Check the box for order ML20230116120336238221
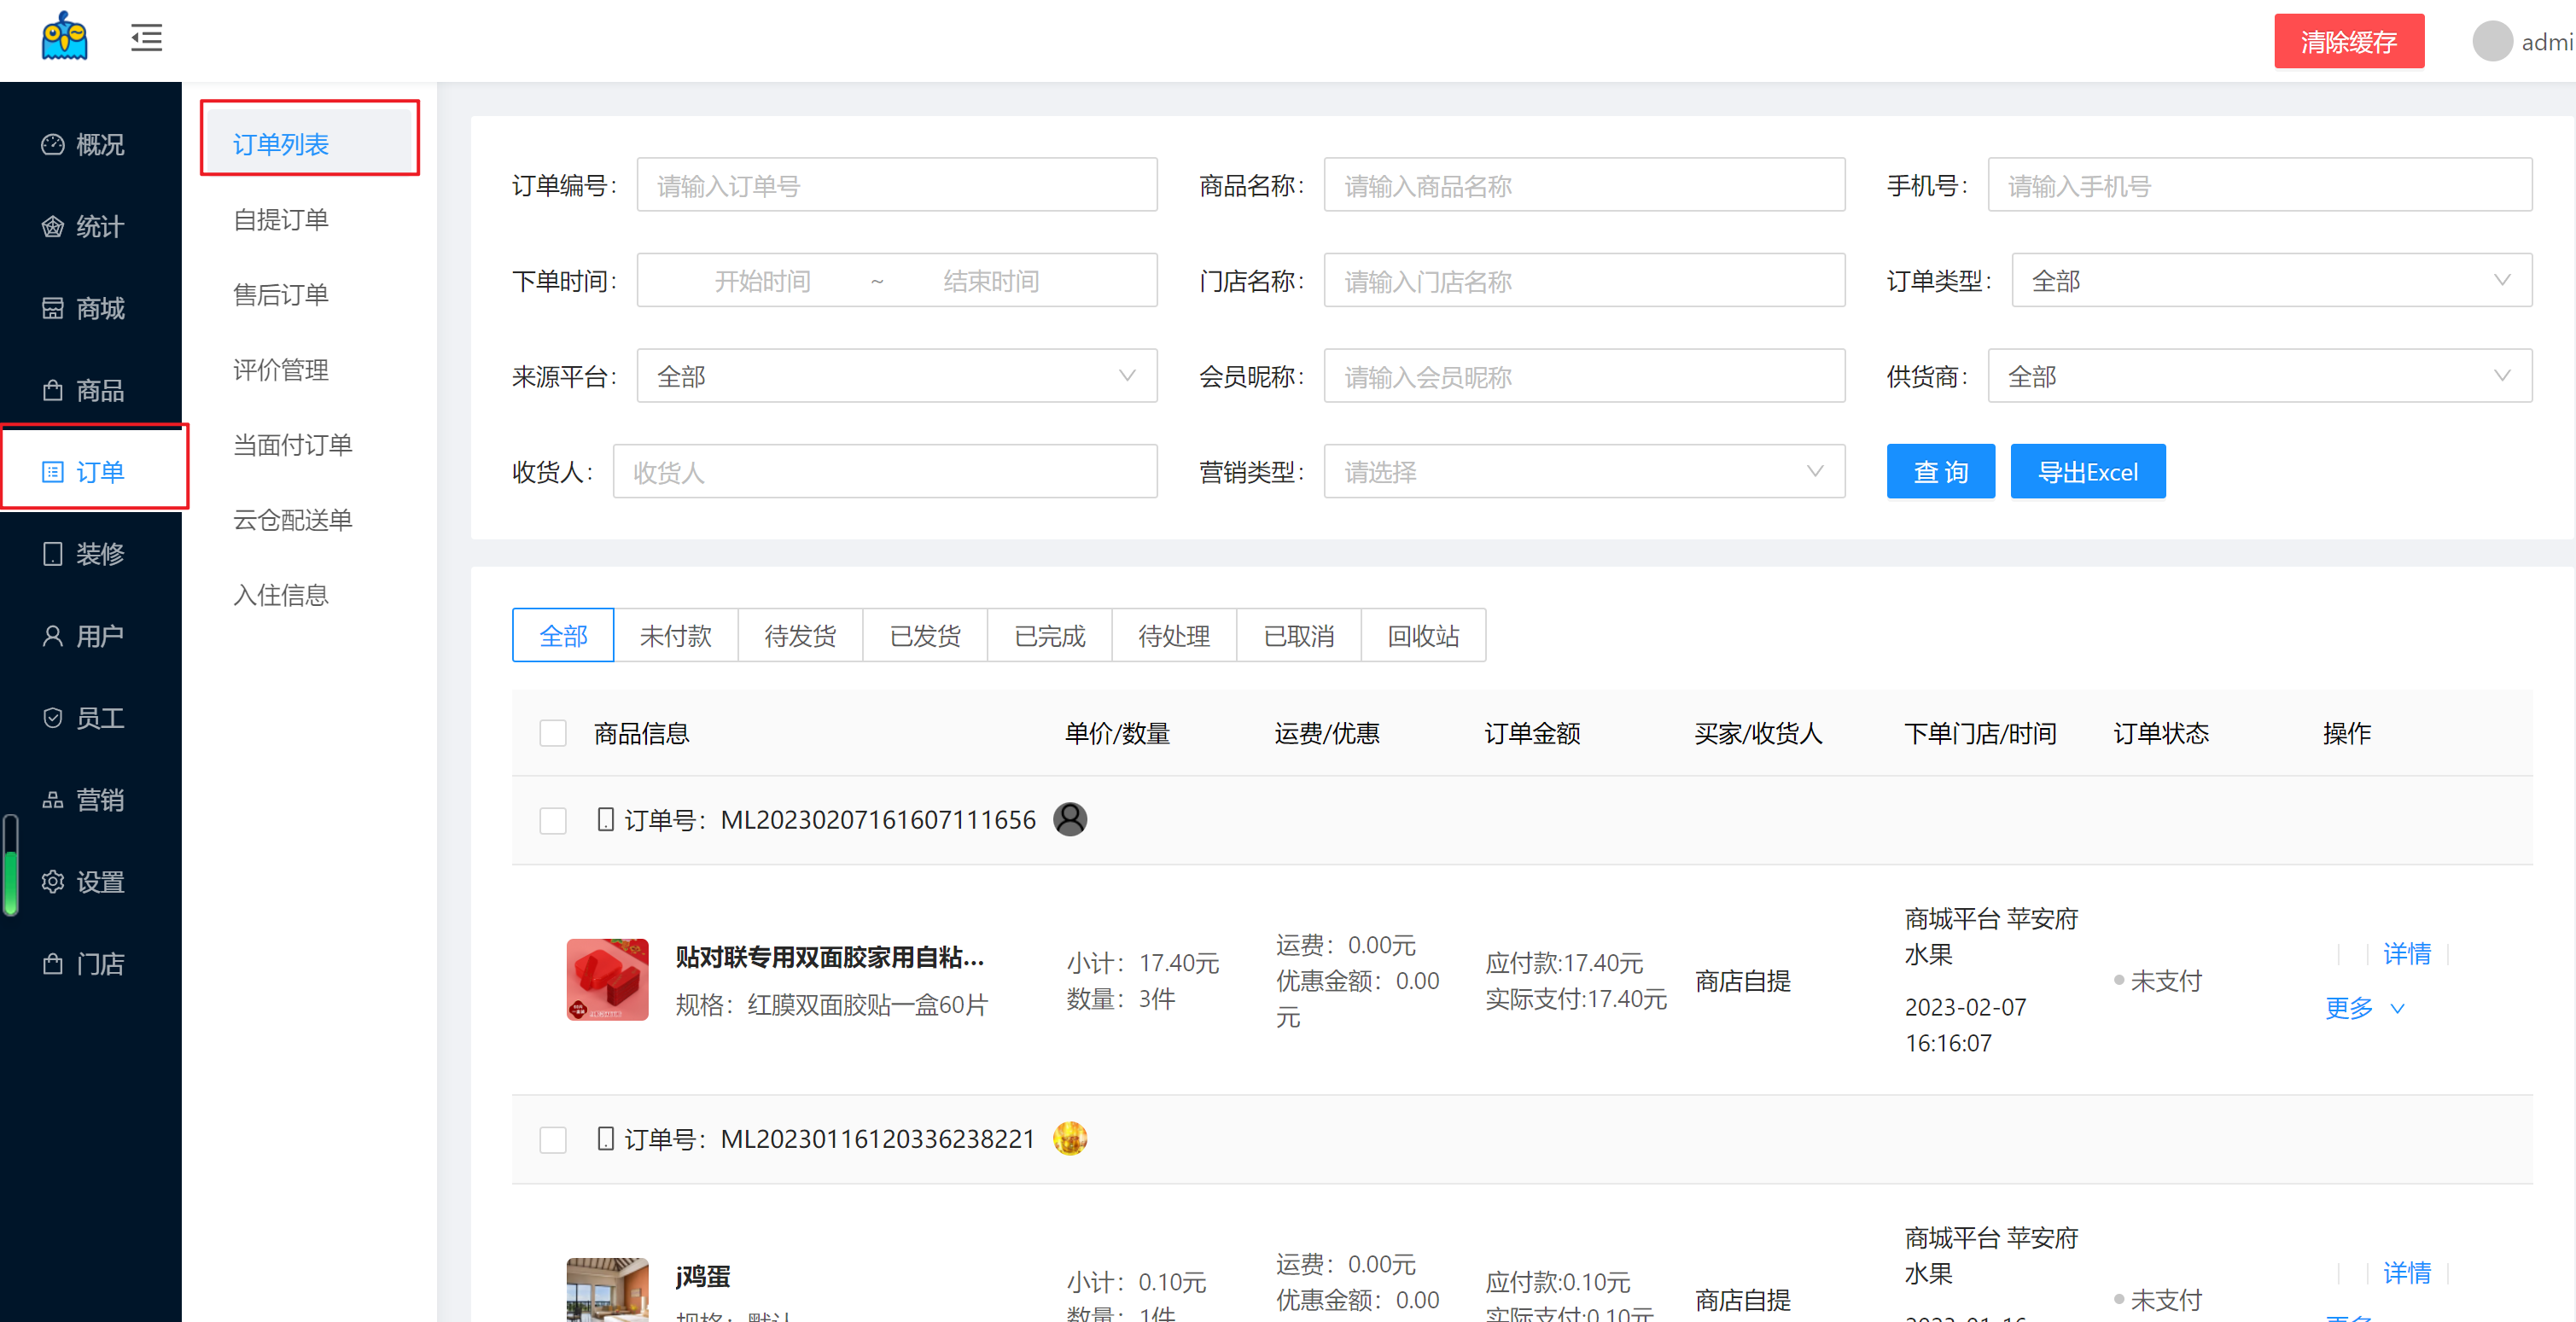This screenshot has width=2576, height=1322. click(x=553, y=1139)
